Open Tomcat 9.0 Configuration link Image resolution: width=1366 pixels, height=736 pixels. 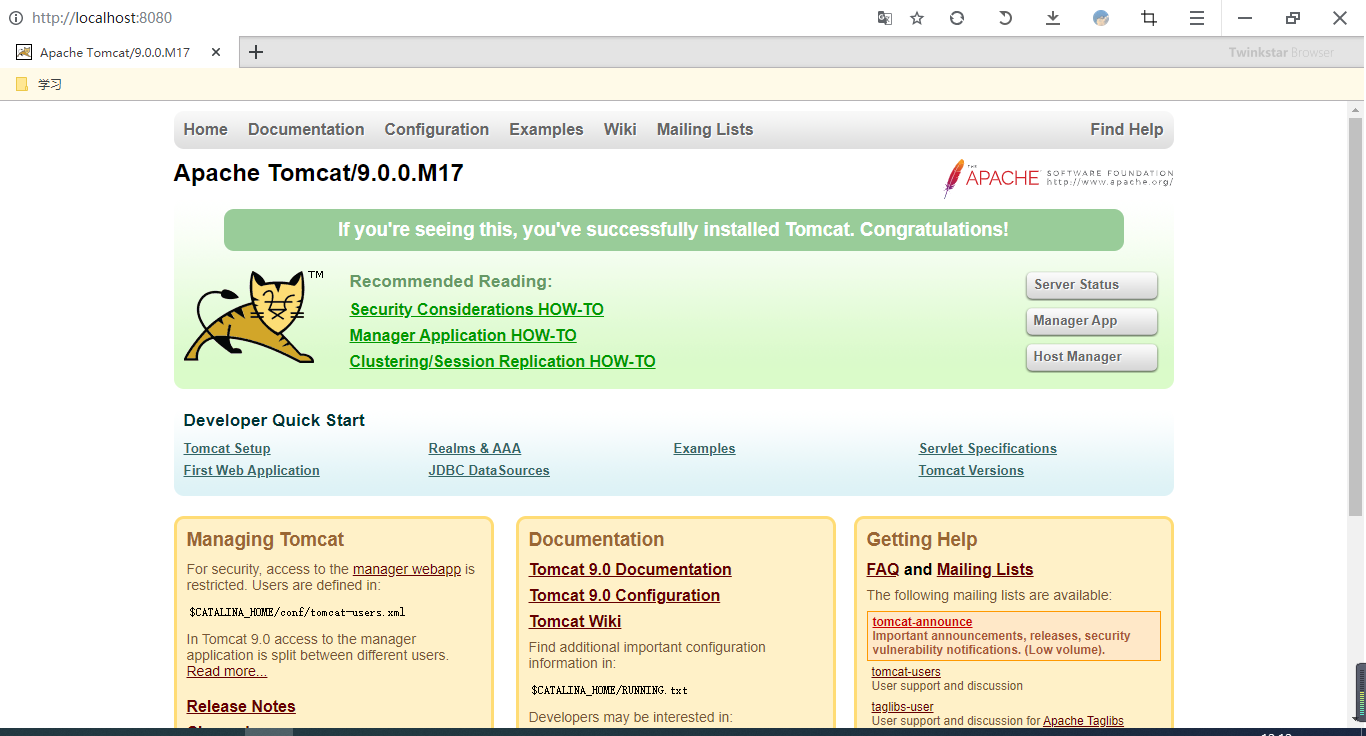click(x=624, y=595)
